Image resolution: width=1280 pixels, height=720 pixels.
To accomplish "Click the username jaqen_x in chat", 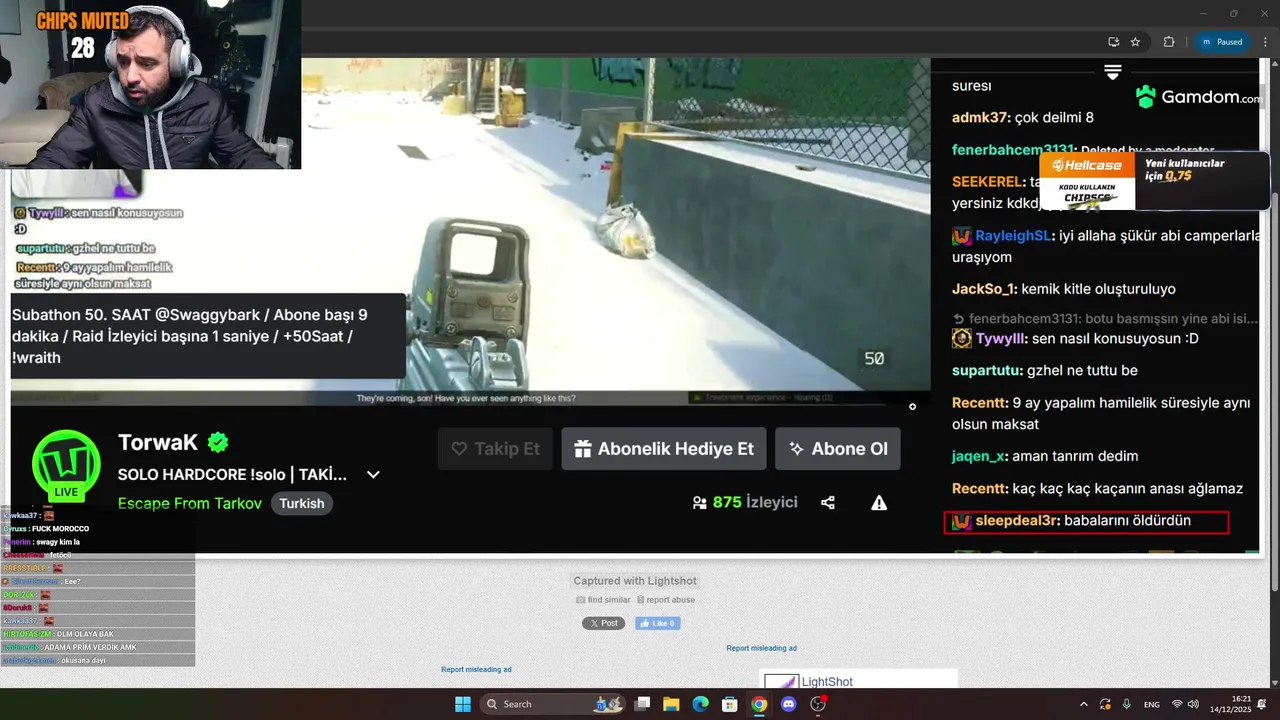I will tap(979, 456).
